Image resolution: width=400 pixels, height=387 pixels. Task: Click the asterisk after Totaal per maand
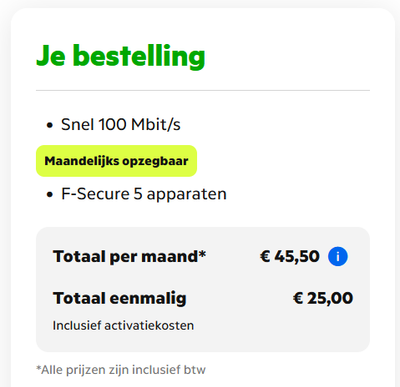coord(202,254)
